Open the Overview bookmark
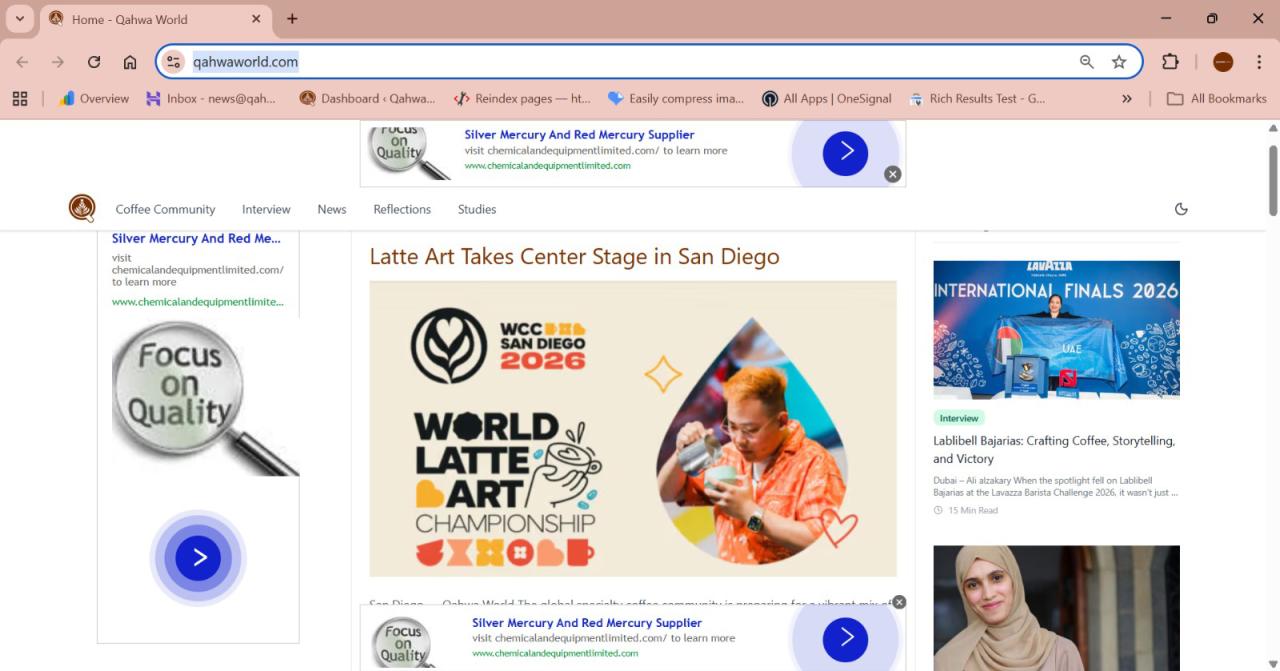 (x=94, y=98)
